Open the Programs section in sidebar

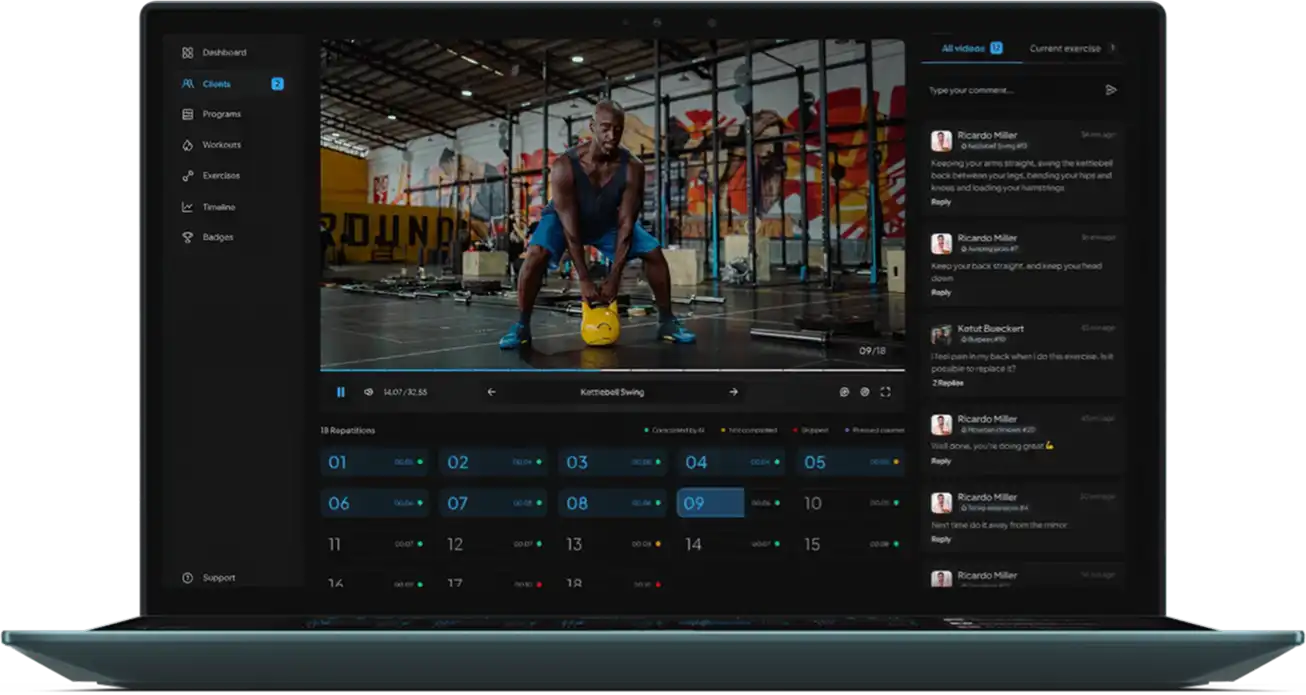click(x=220, y=115)
